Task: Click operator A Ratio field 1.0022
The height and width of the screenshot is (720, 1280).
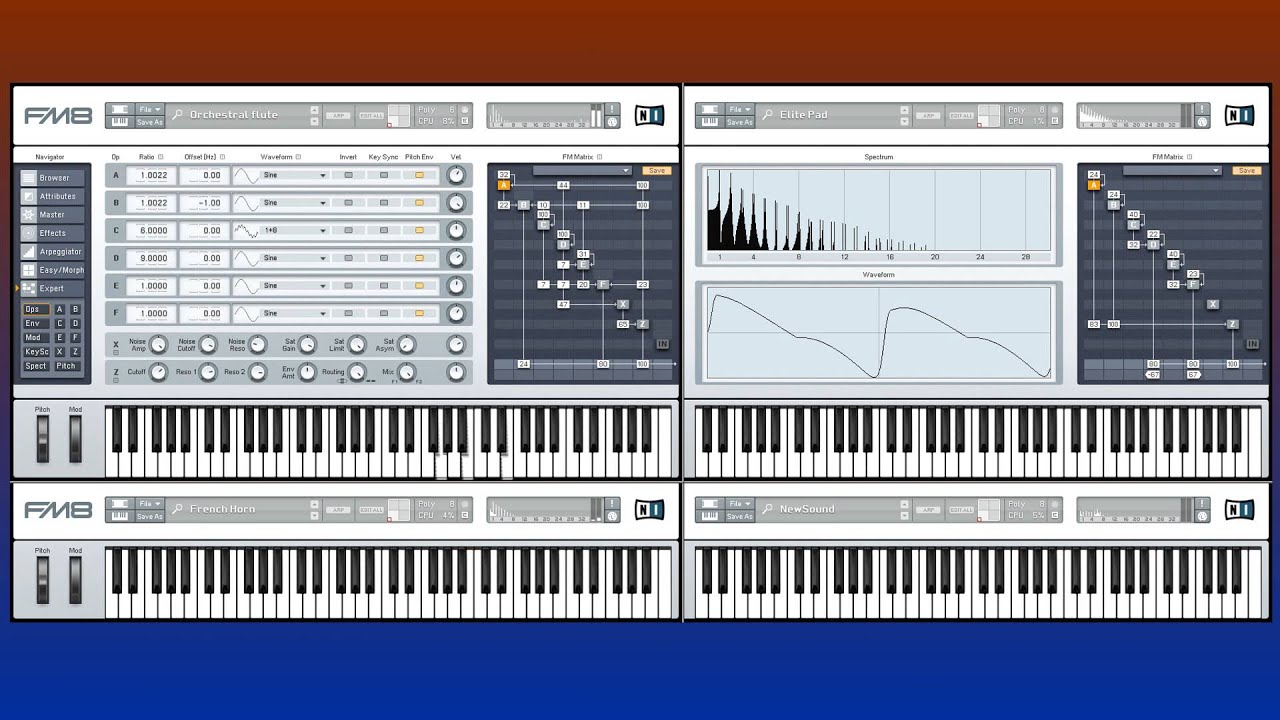Action: [x=153, y=175]
